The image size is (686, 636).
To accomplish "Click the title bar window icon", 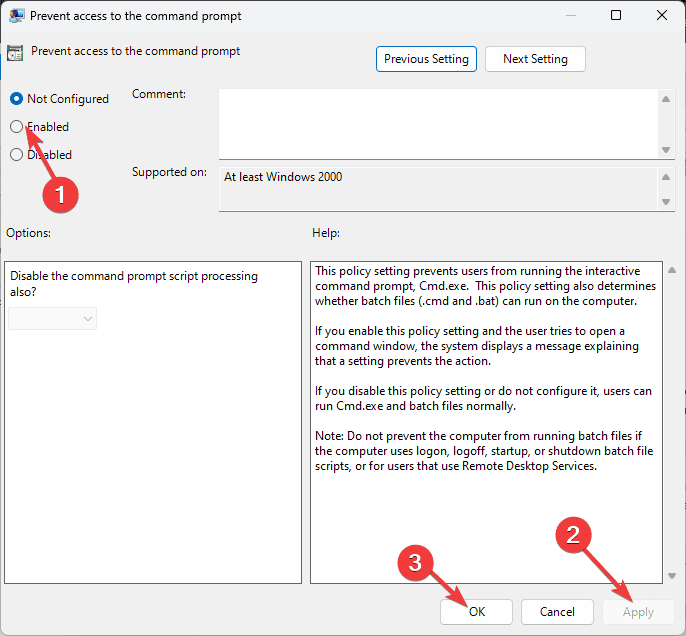I will (x=17, y=16).
